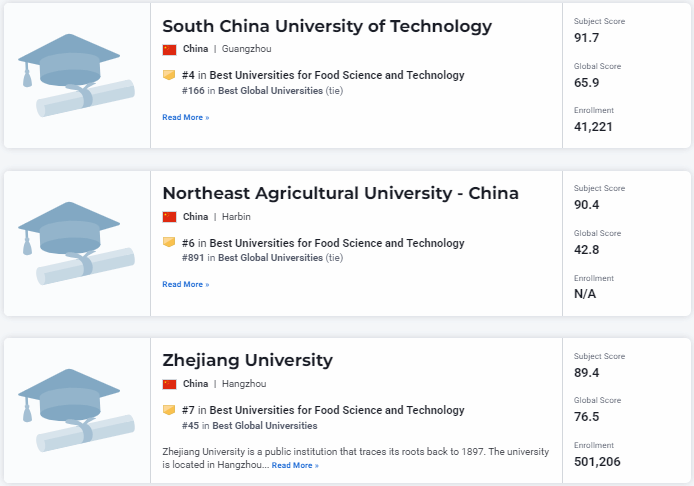
Task: Click #166 in Best Global Universities link
Action: point(252,90)
